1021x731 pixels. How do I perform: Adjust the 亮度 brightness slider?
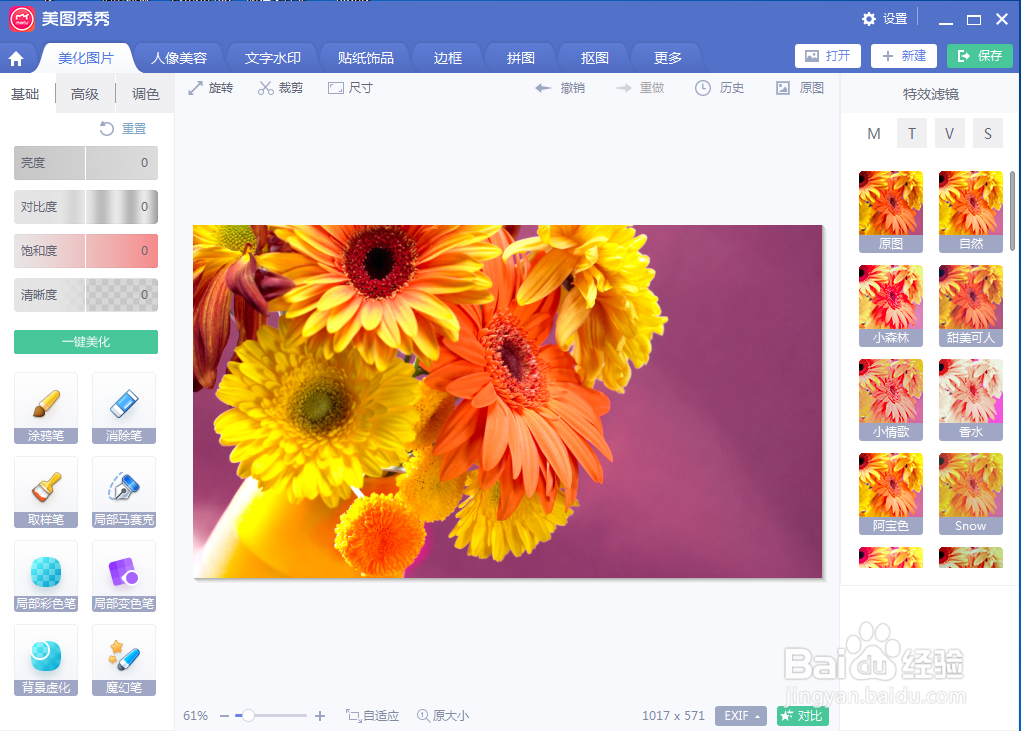(x=86, y=163)
